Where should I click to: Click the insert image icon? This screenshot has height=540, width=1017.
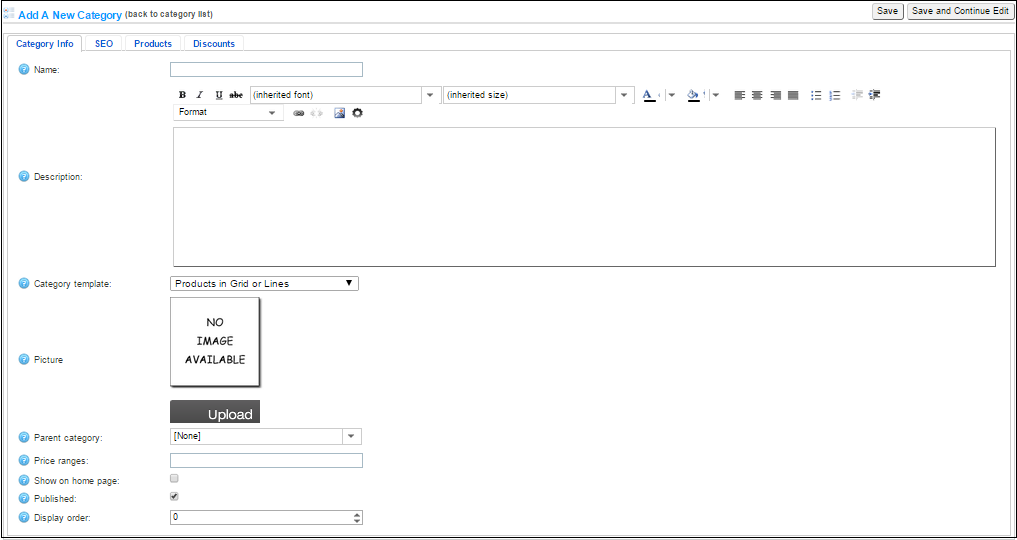click(x=340, y=113)
